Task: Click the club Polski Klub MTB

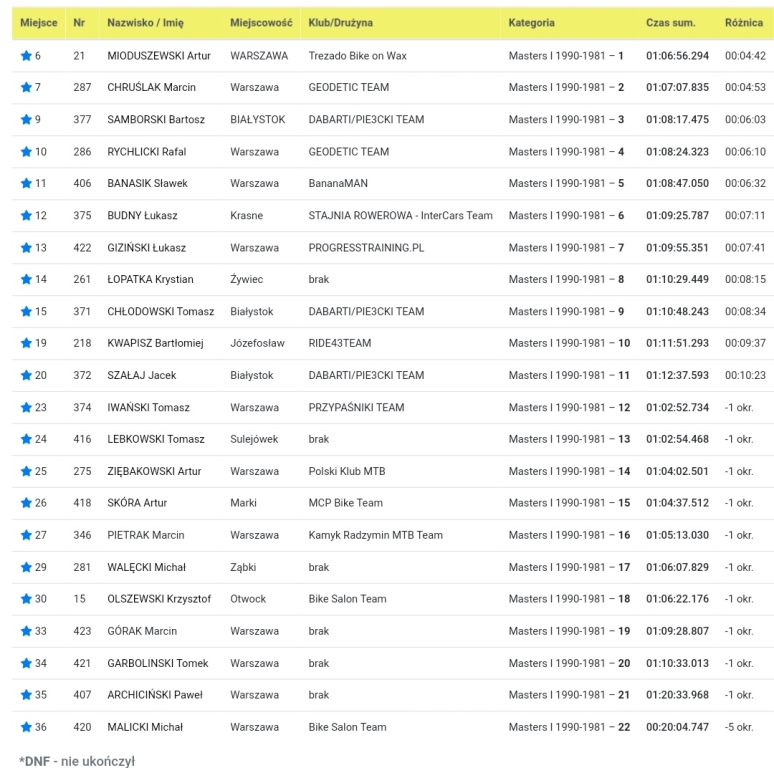Action: point(347,471)
